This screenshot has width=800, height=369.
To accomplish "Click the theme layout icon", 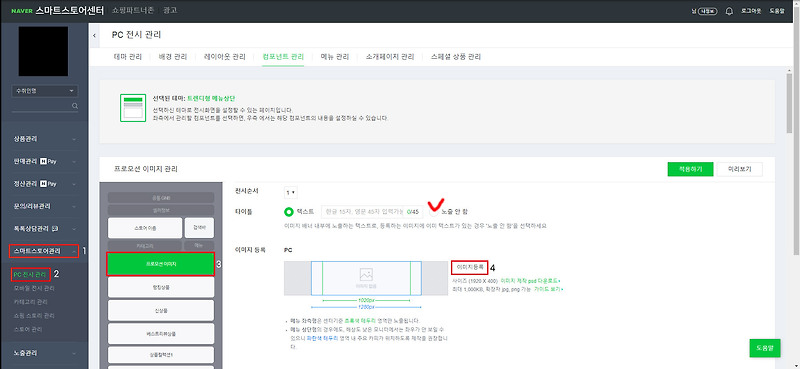I will (x=133, y=108).
